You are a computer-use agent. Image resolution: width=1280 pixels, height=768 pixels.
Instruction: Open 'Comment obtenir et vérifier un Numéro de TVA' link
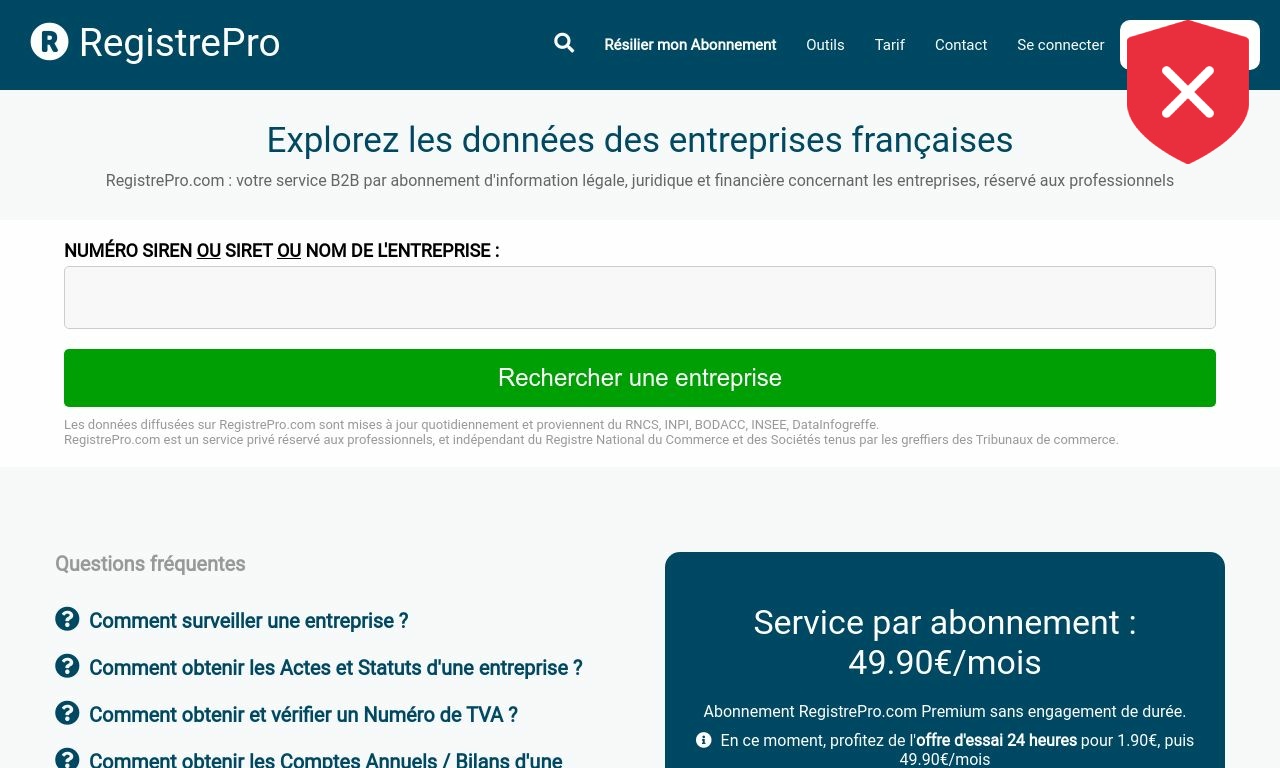point(303,715)
